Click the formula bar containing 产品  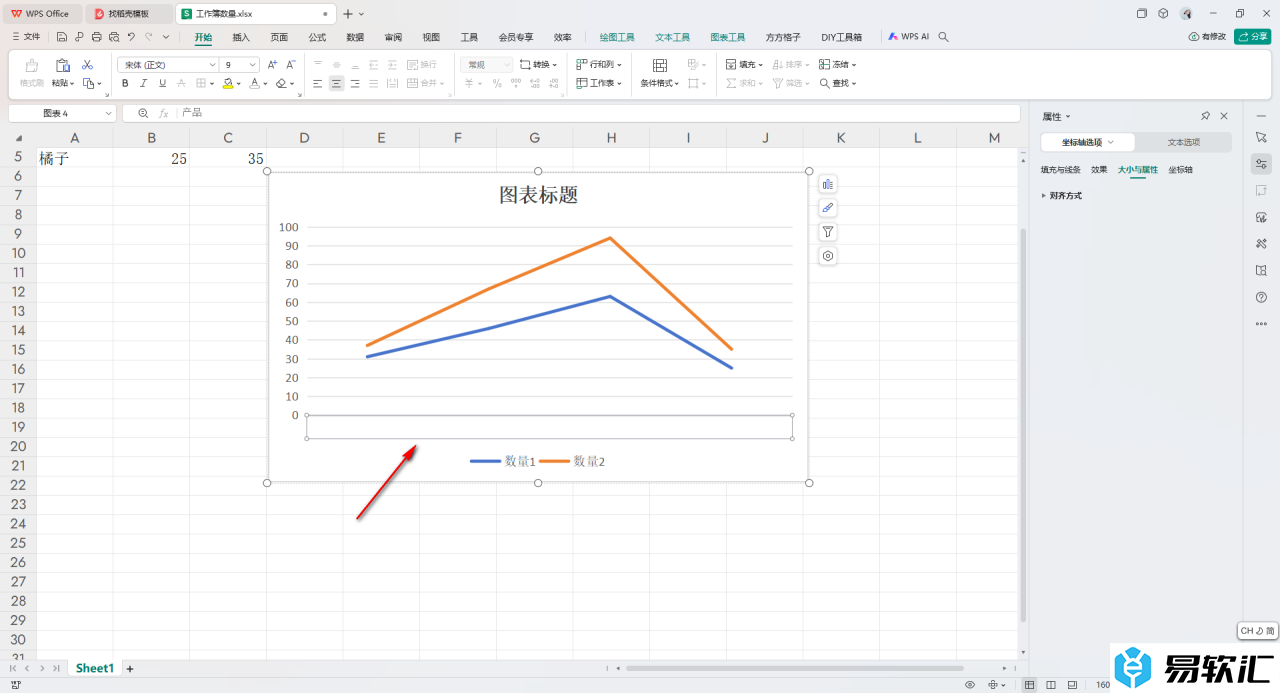tap(598, 113)
